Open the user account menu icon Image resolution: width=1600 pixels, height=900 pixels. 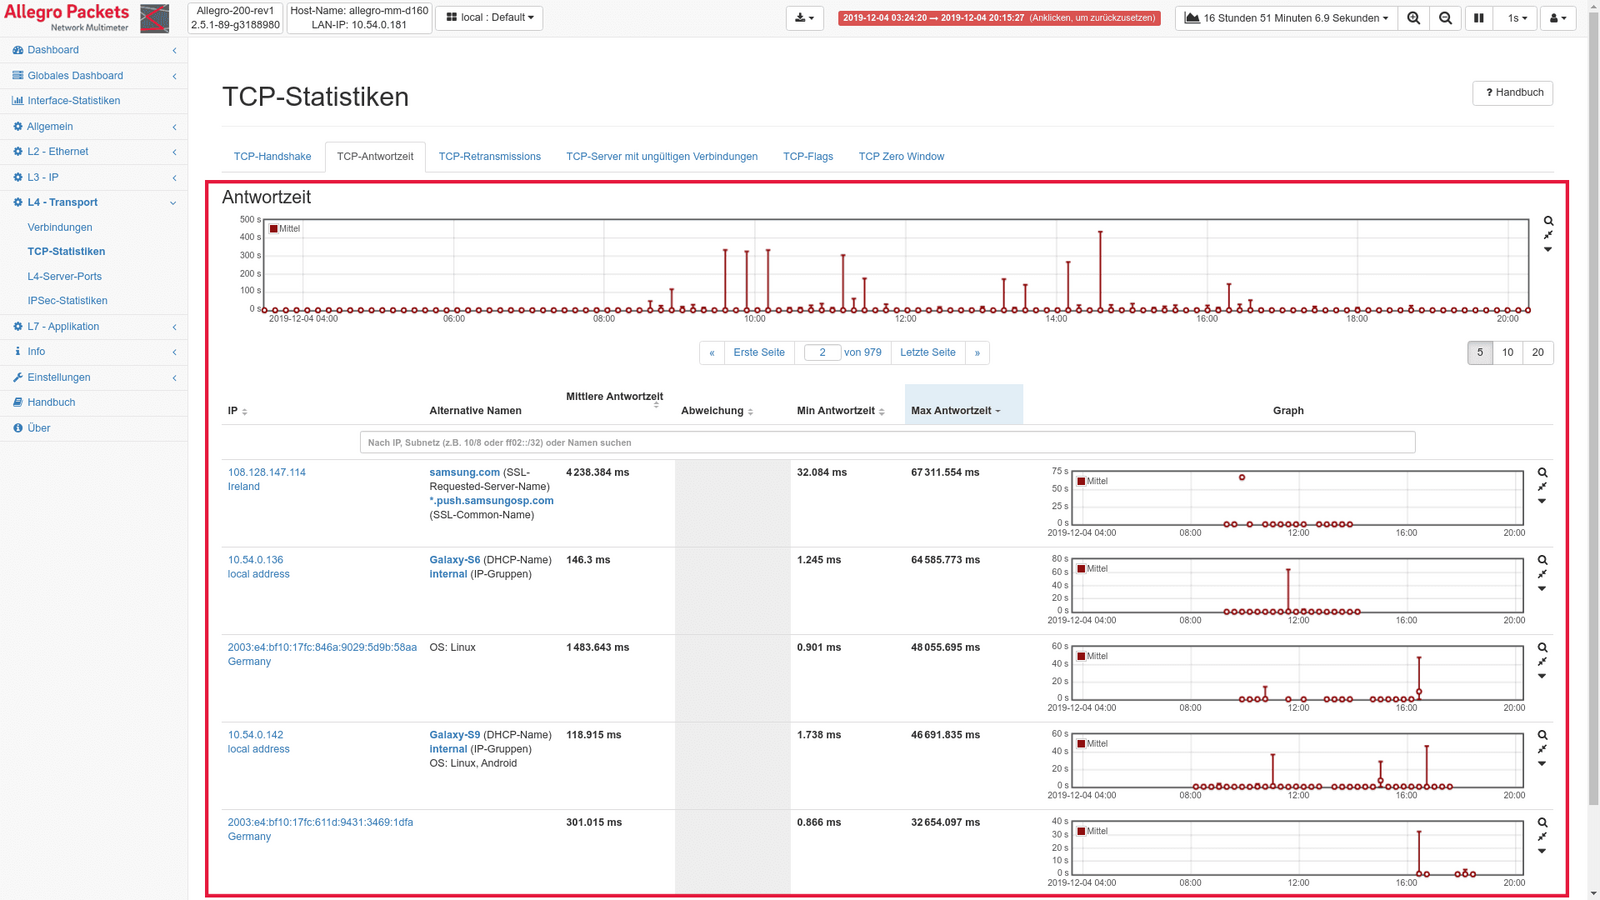(1557, 18)
